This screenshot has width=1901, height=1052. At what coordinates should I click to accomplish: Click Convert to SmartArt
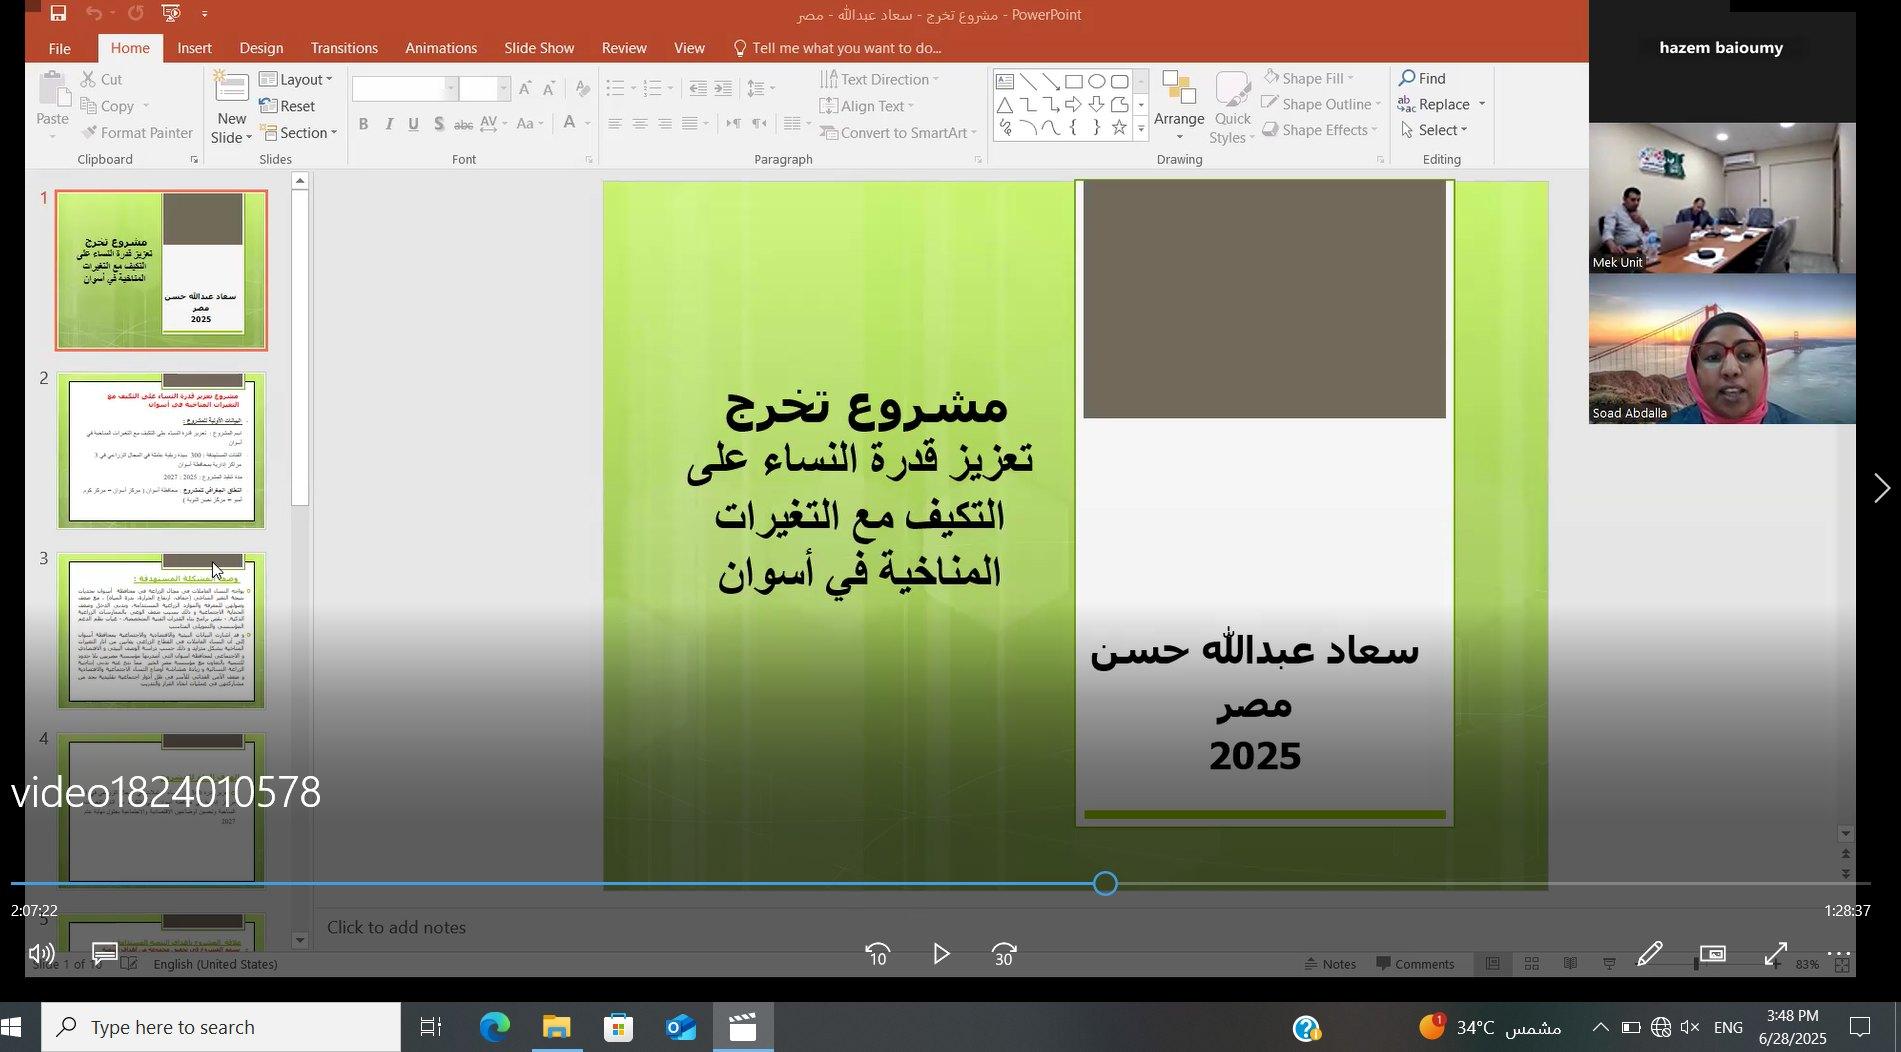click(x=899, y=132)
